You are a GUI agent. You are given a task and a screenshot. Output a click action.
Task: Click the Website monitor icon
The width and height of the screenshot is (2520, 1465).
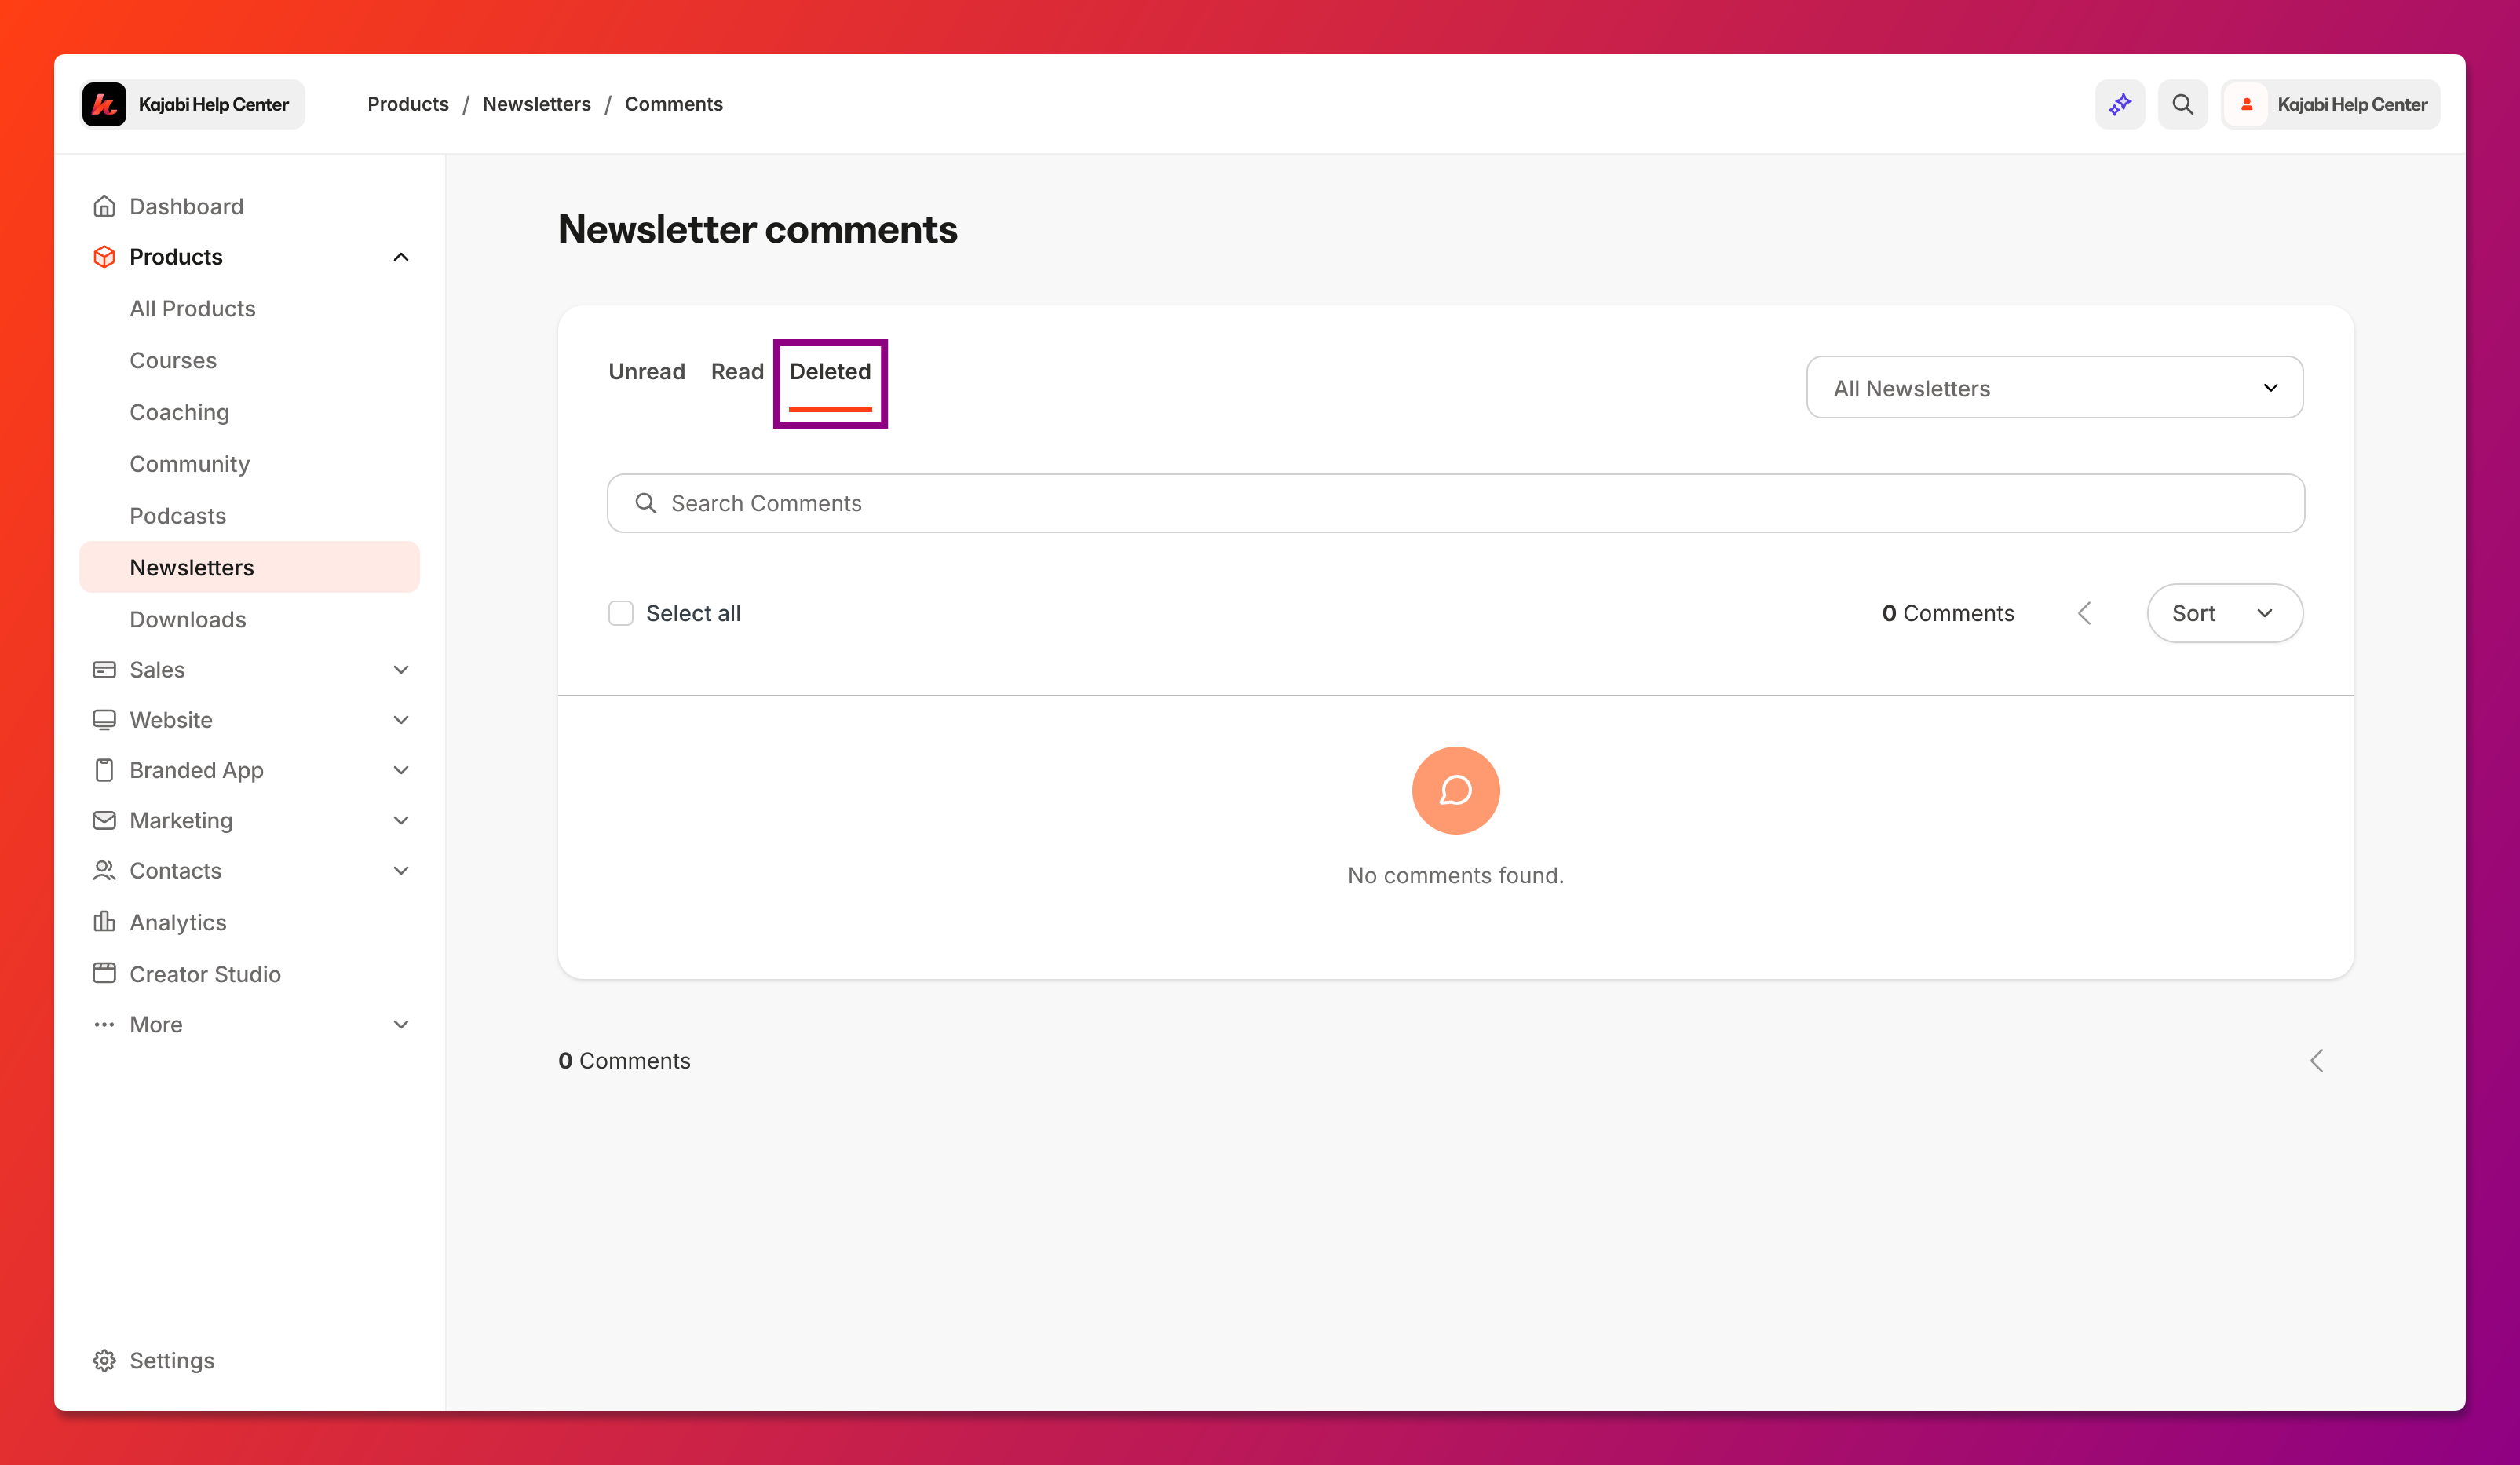tap(104, 720)
